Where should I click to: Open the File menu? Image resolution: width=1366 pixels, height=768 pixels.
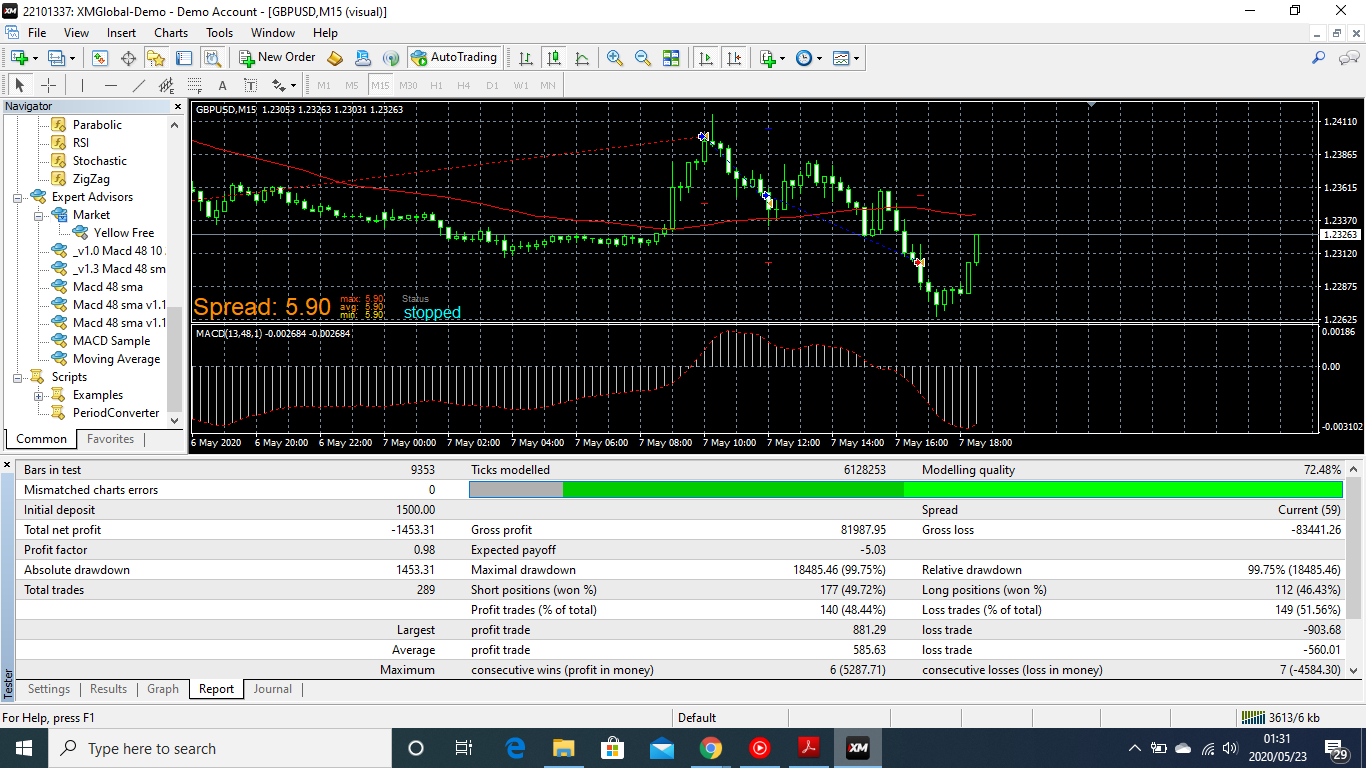point(37,33)
